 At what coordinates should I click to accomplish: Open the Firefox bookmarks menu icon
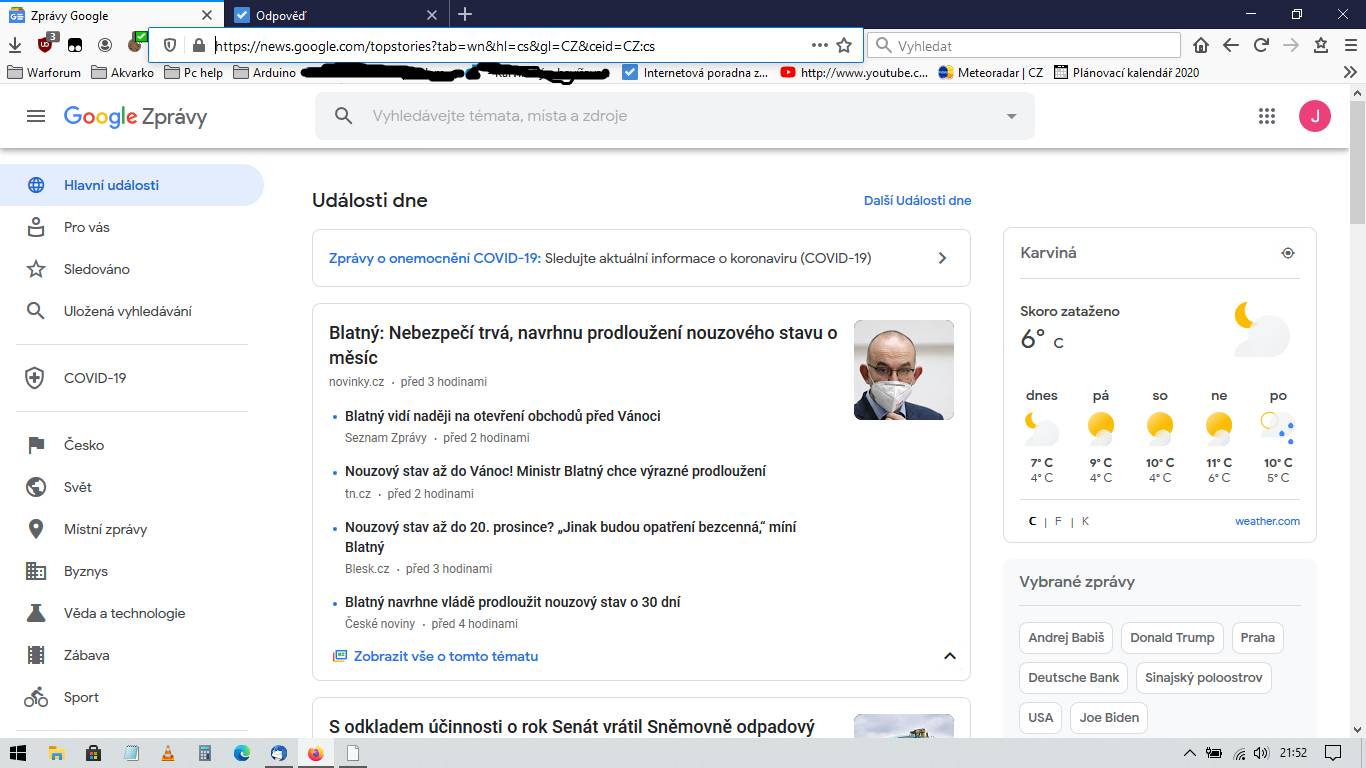[1321, 45]
